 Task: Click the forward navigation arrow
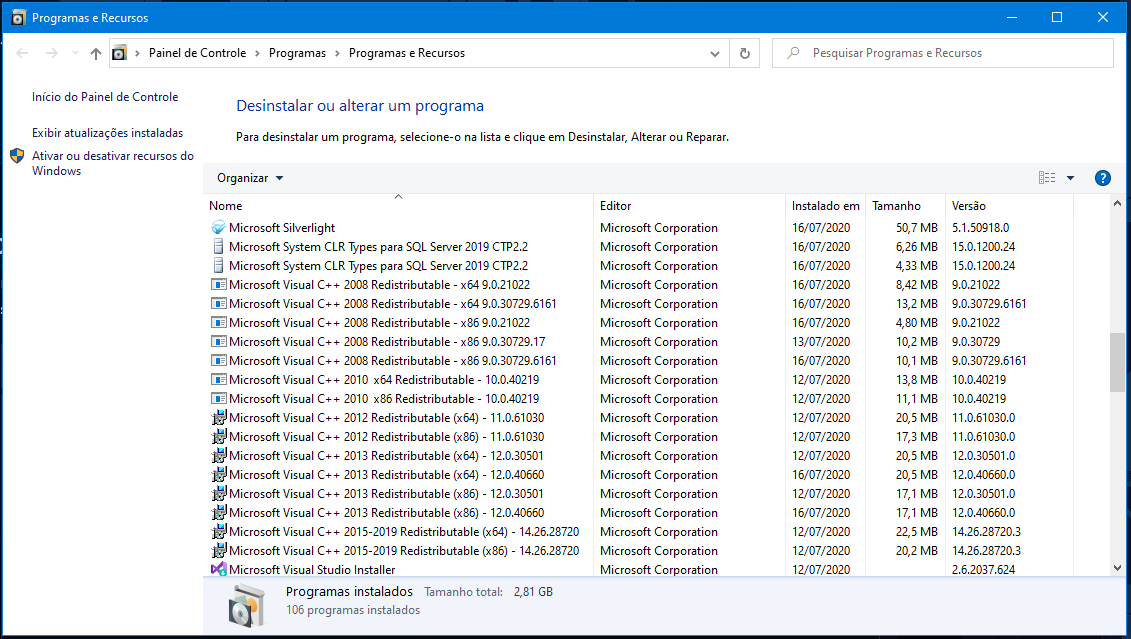click(51, 53)
